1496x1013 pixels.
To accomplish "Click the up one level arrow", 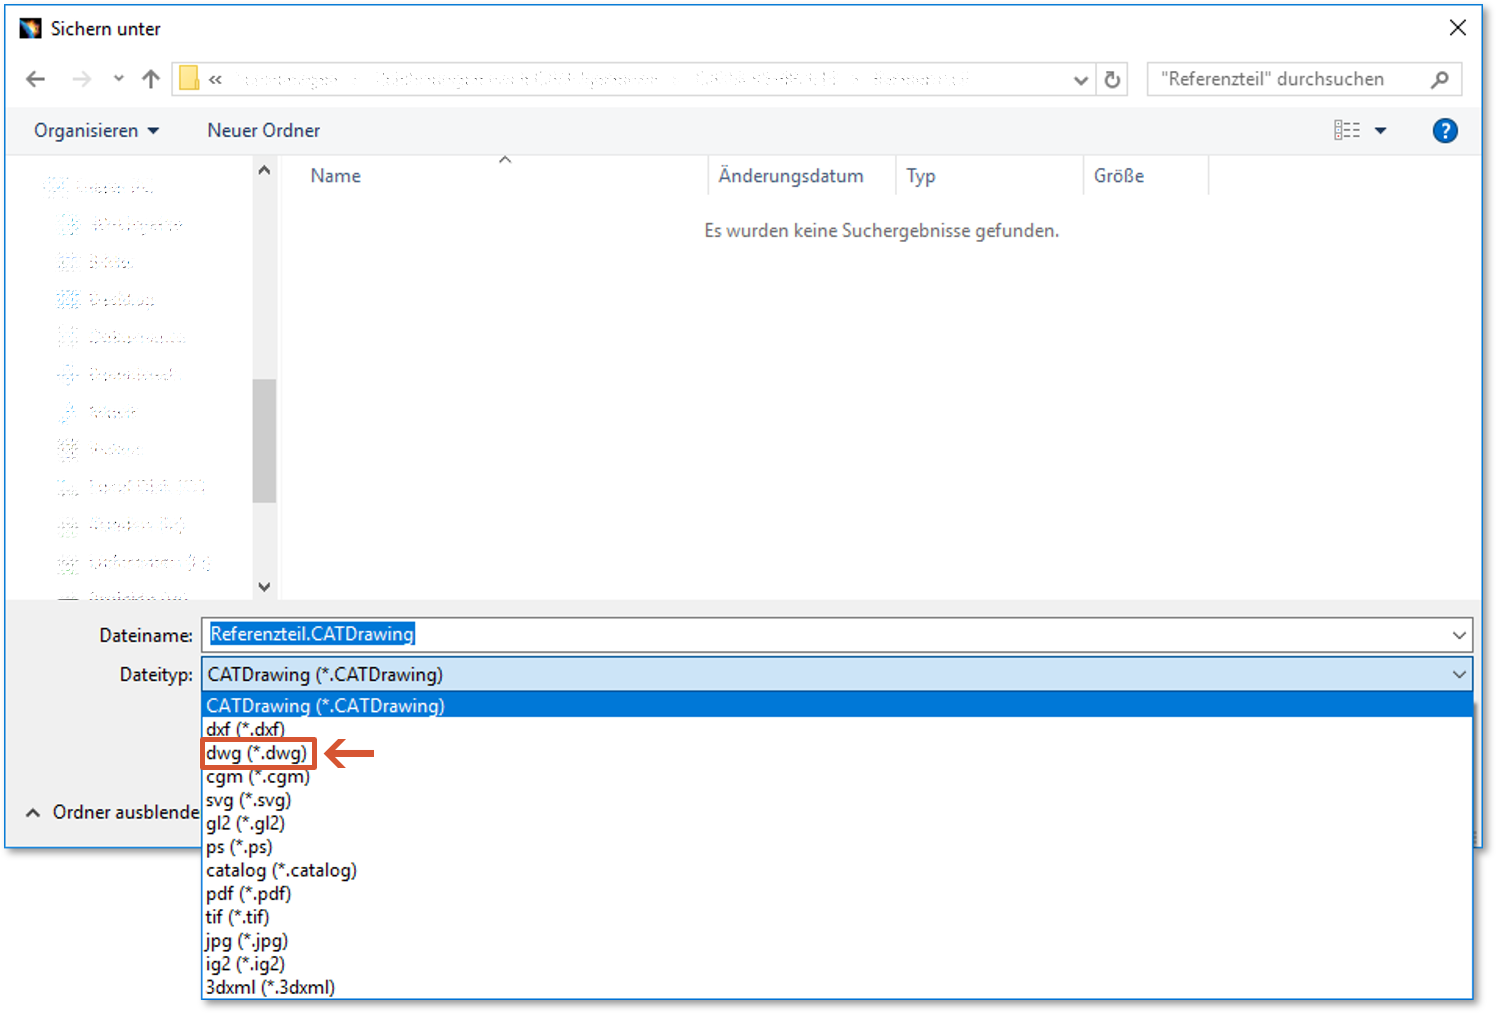I will pos(151,79).
